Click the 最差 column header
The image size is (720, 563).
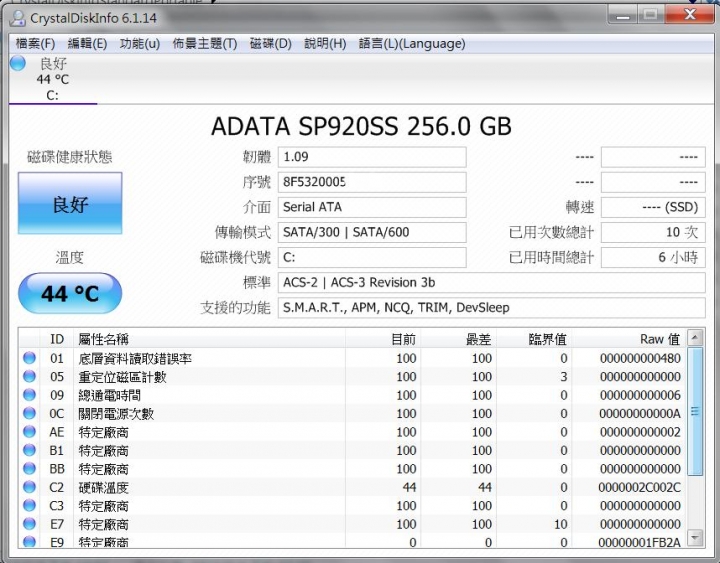click(x=458, y=339)
